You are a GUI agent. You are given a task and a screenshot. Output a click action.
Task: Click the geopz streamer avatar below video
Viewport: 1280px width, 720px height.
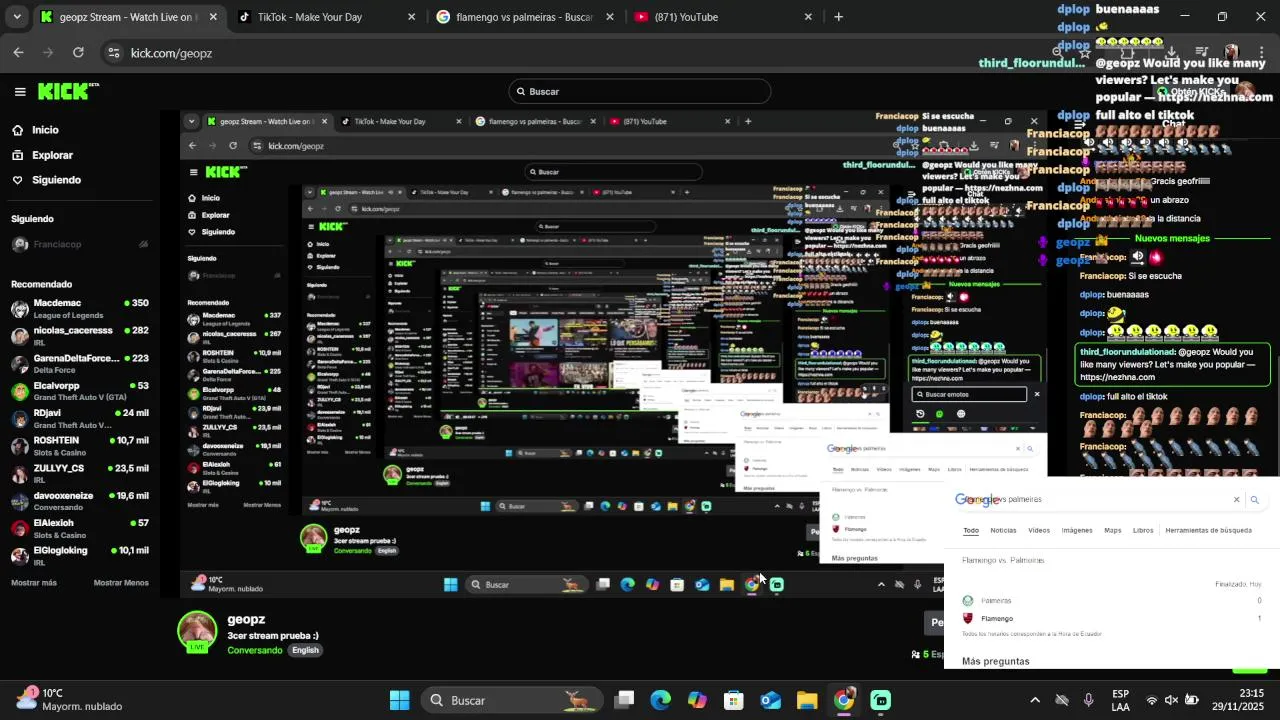[197, 632]
